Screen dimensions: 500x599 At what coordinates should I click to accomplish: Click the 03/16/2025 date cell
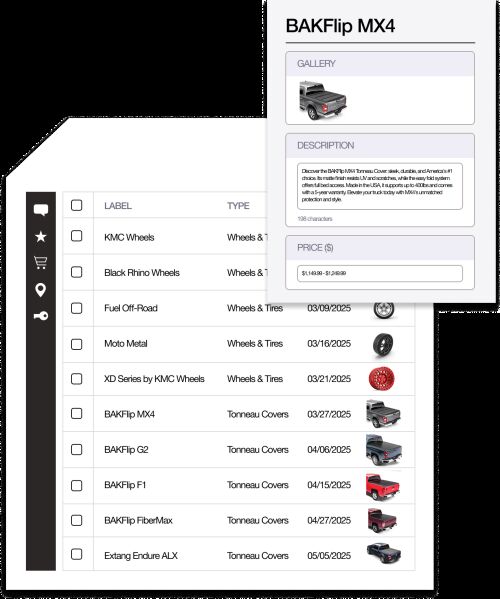329,343
